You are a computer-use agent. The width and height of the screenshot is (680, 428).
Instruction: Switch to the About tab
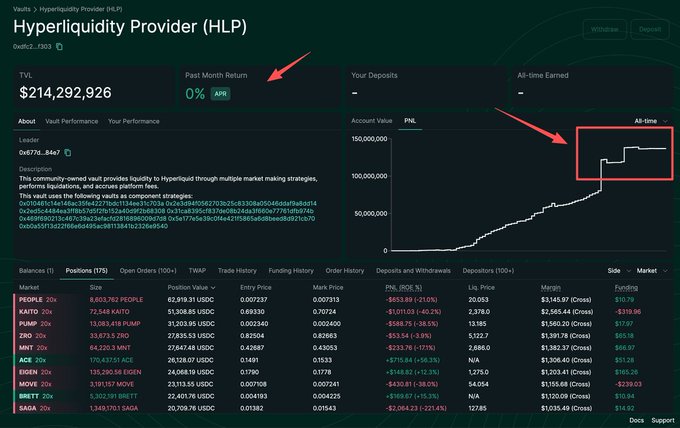point(26,121)
